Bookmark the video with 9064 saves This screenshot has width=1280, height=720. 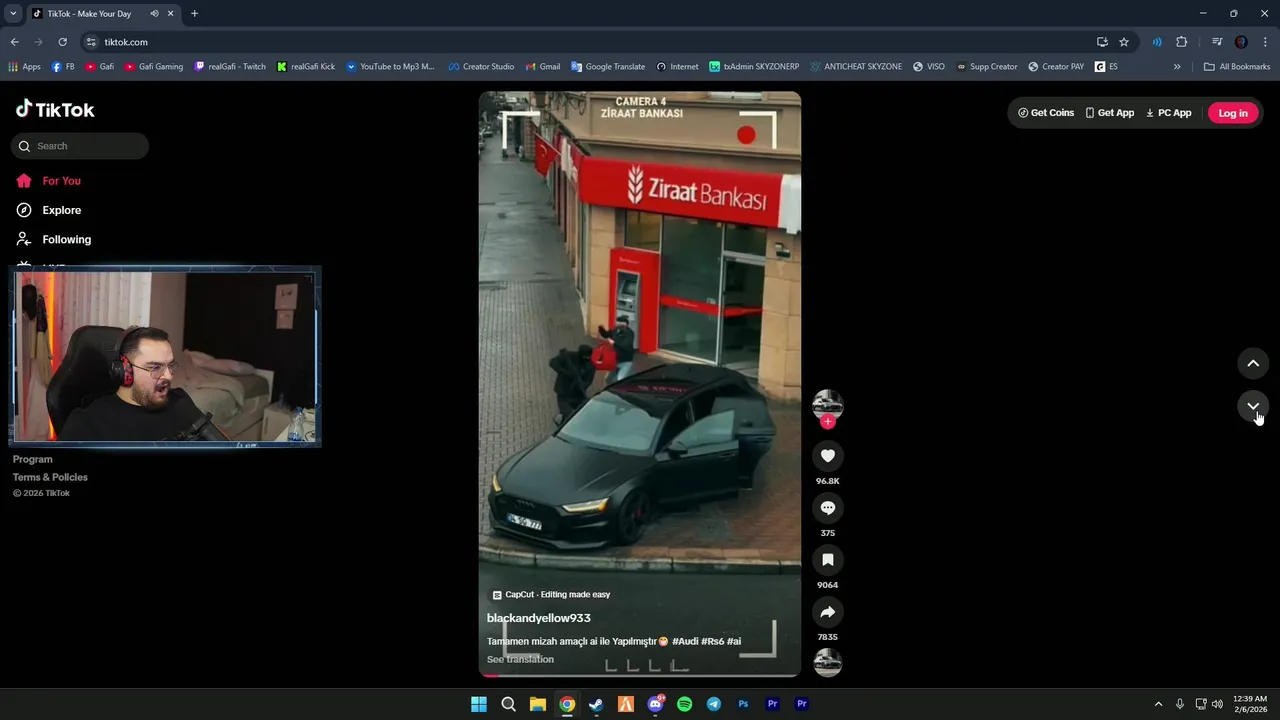(x=827, y=560)
